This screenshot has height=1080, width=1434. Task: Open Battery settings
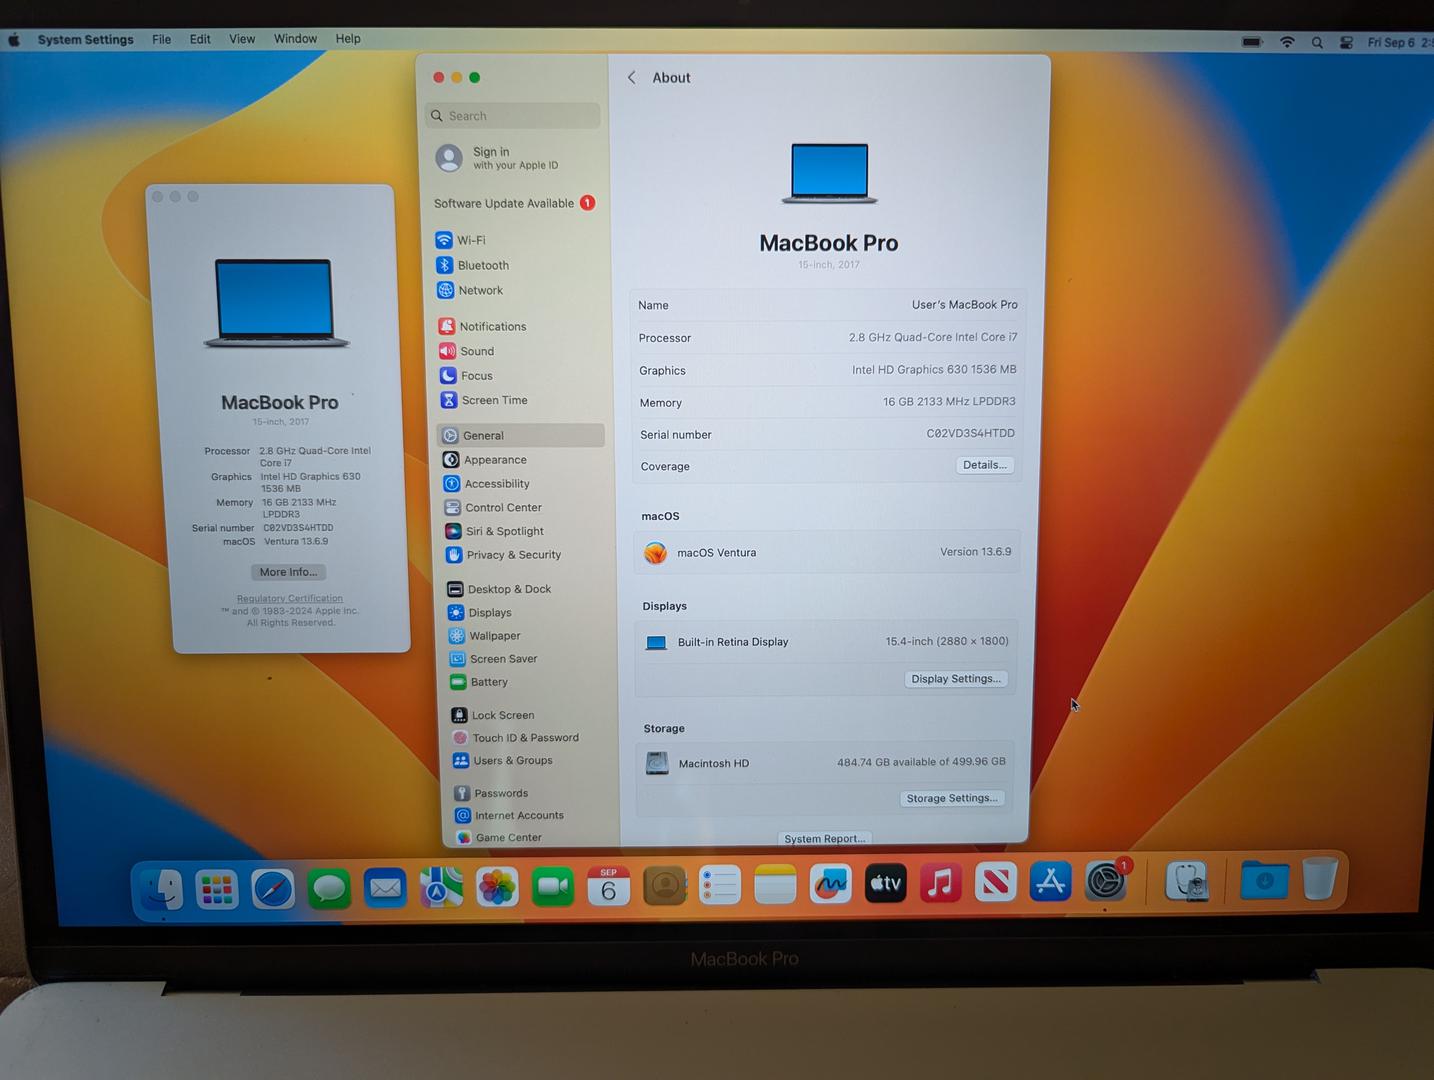point(478,682)
